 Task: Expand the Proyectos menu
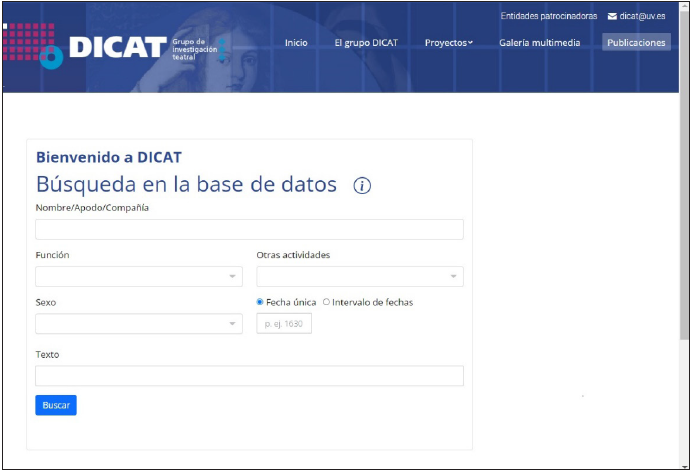click(x=448, y=43)
